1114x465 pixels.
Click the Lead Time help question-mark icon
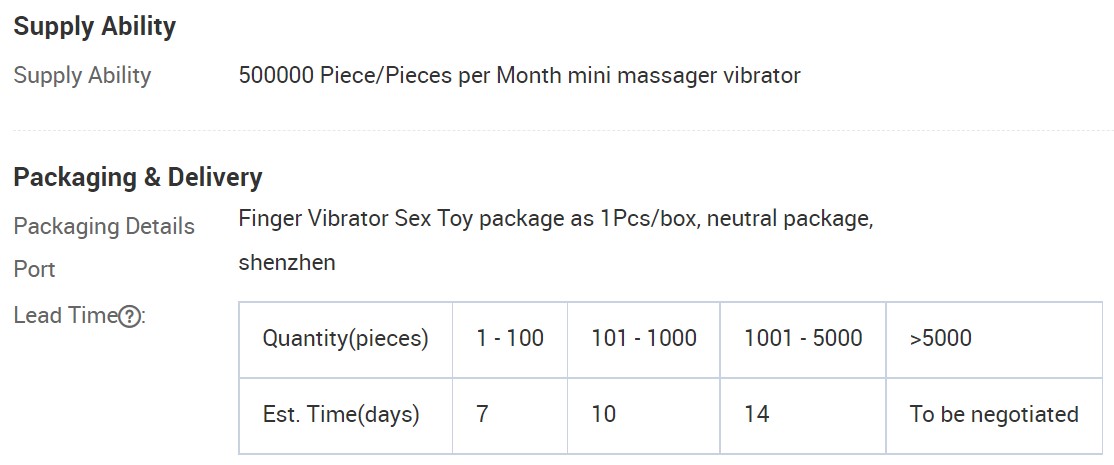point(129,316)
